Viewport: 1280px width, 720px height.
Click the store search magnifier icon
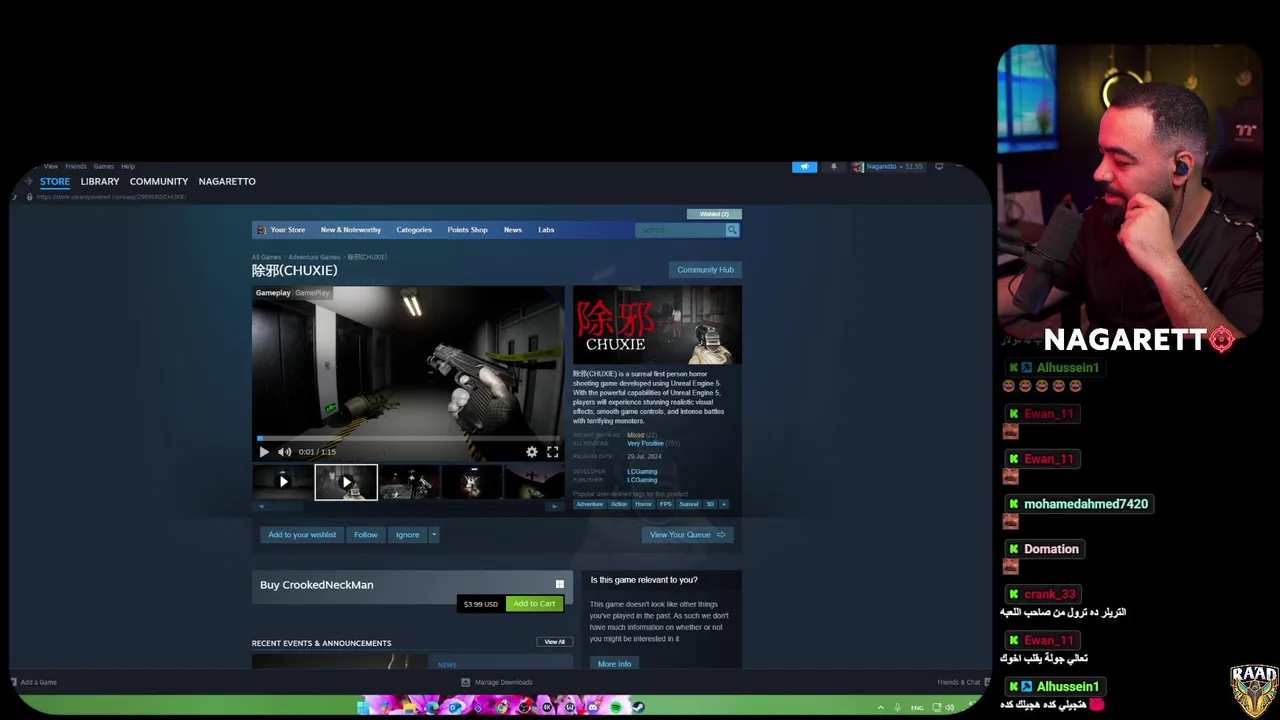[x=732, y=230]
